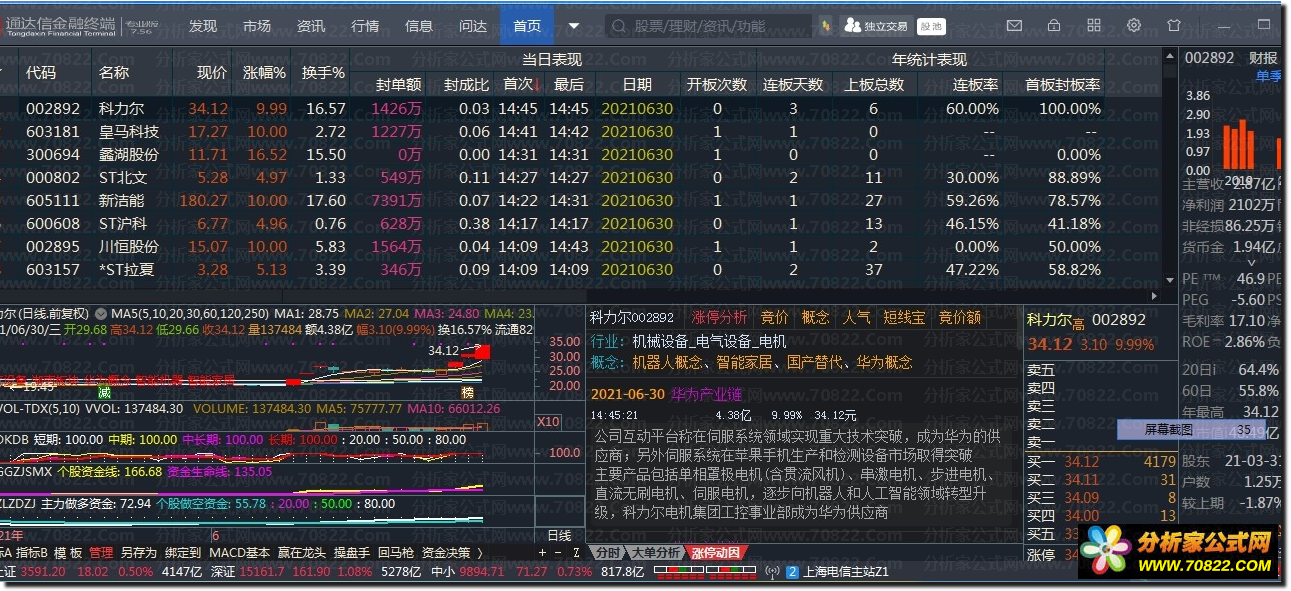This screenshot has height=591, width=1291.
Task: Open the 信息 menu
Action: tap(419, 26)
